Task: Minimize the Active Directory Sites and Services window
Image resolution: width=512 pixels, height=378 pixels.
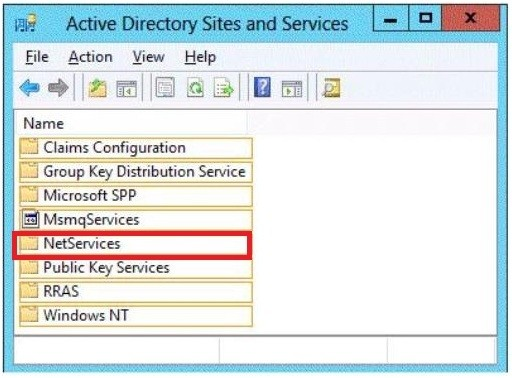Action: (x=390, y=19)
